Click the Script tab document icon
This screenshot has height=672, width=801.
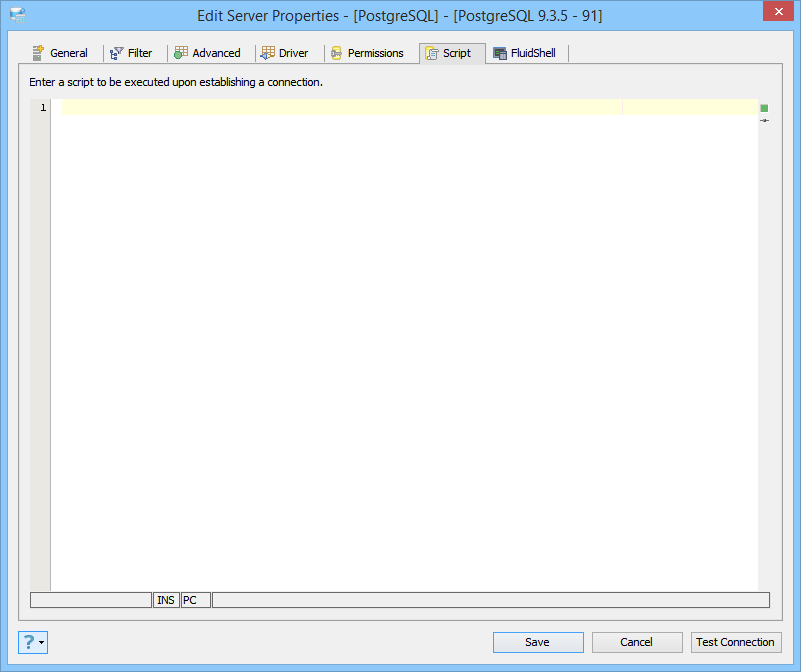[432, 53]
